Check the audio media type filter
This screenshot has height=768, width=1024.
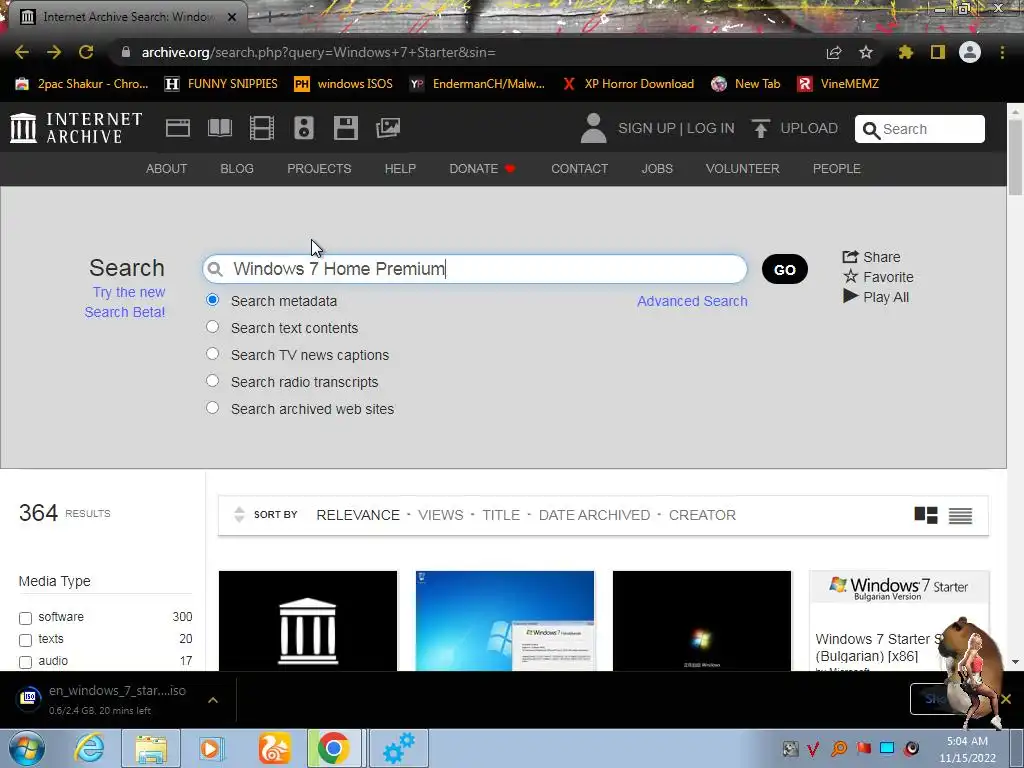tap(25, 662)
